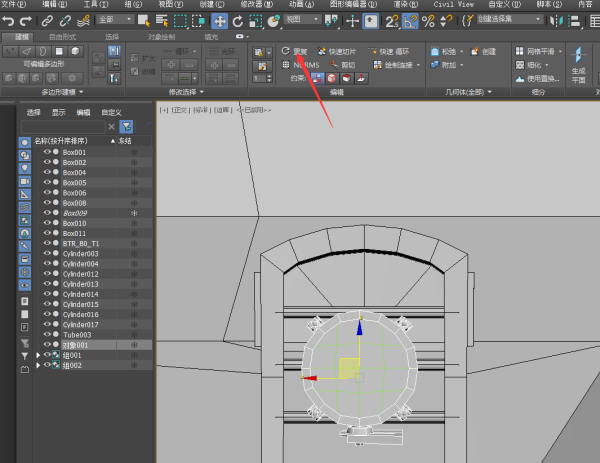Hide Box005 using its eye icon

[x=47, y=182]
